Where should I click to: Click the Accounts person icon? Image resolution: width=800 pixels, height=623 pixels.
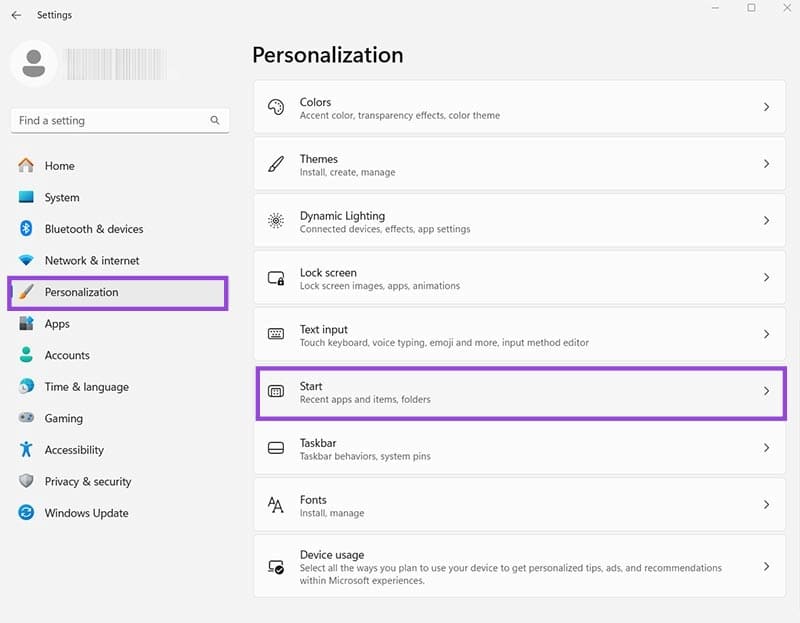pos(26,355)
